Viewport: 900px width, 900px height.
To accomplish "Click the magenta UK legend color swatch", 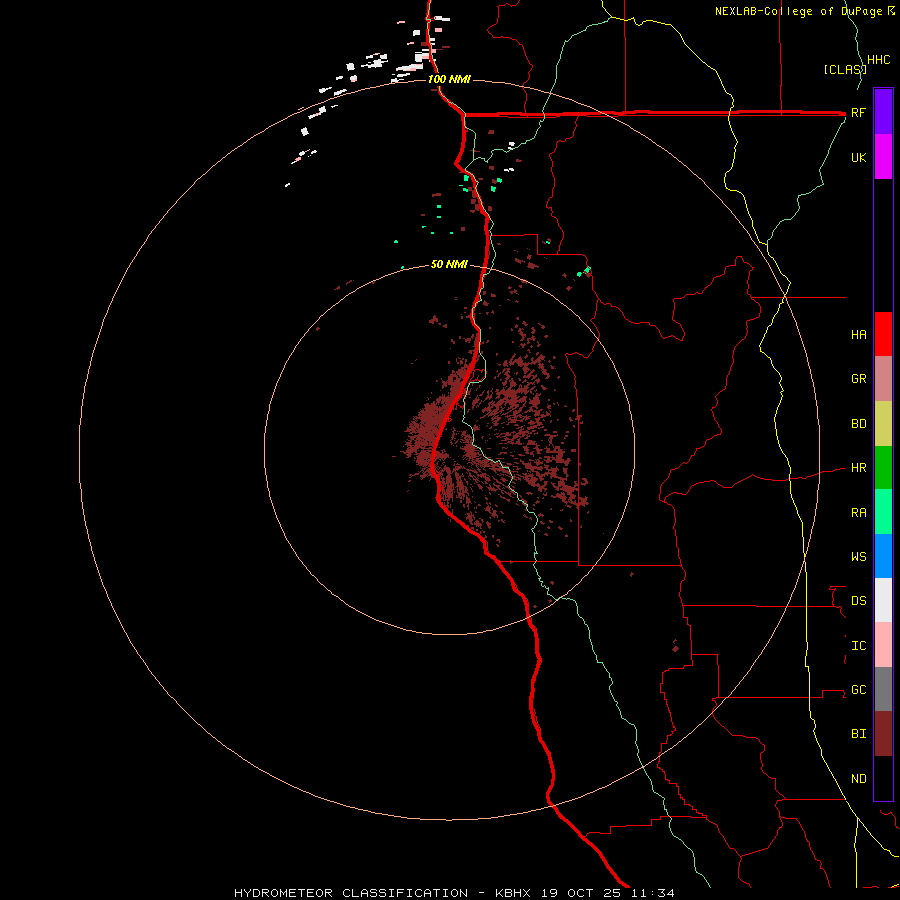I will [883, 156].
